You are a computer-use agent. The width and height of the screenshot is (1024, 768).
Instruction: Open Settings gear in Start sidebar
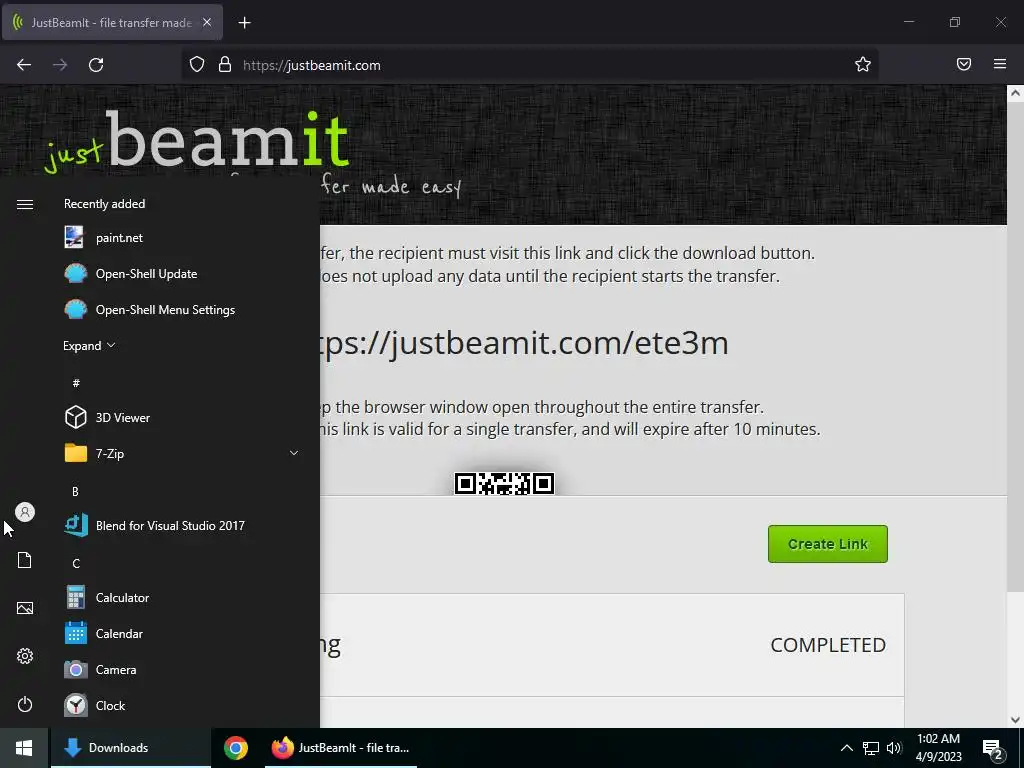[25, 656]
